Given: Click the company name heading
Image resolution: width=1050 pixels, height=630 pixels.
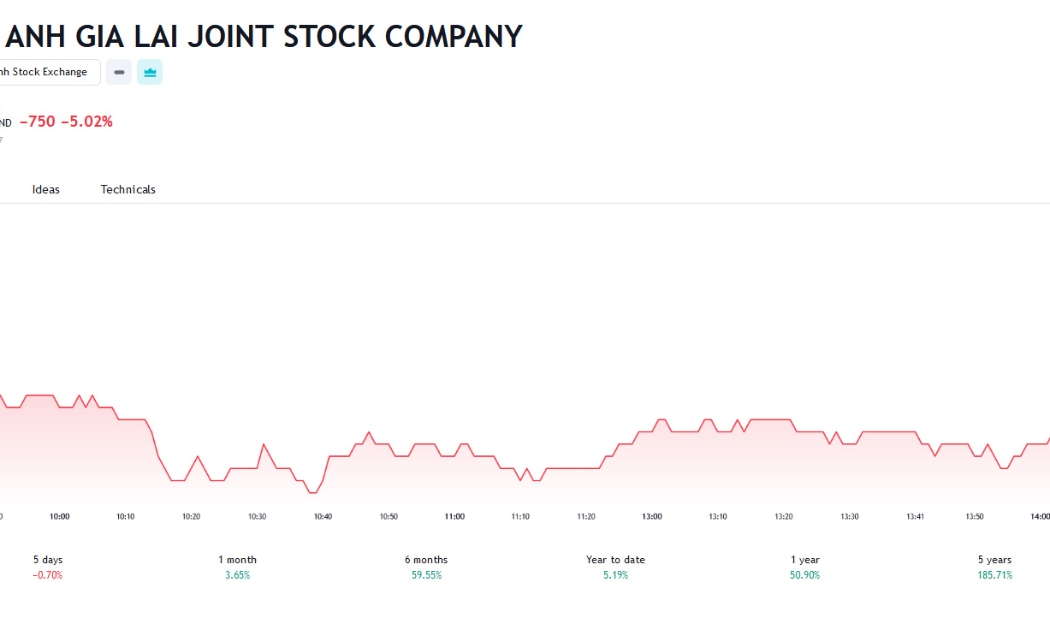Looking at the screenshot, I should (x=262, y=36).
